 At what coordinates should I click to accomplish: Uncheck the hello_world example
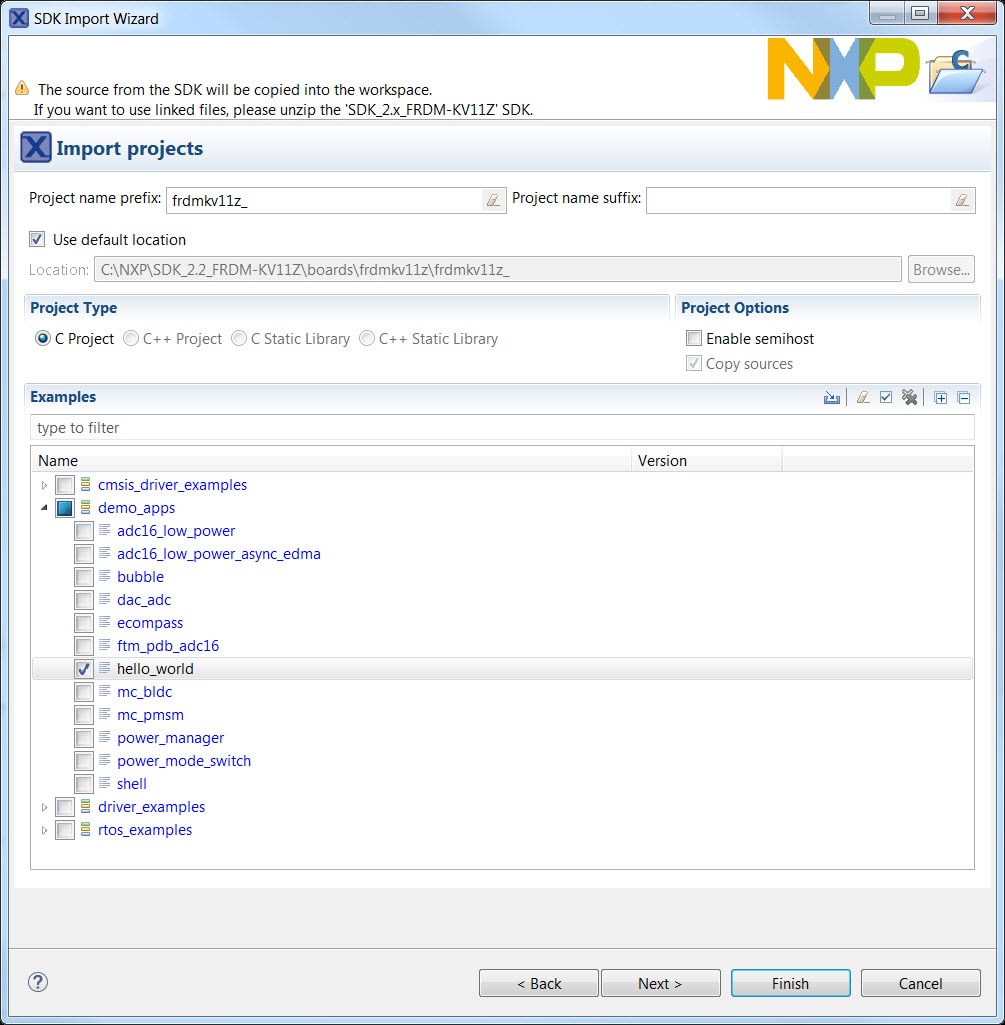coord(85,669)
